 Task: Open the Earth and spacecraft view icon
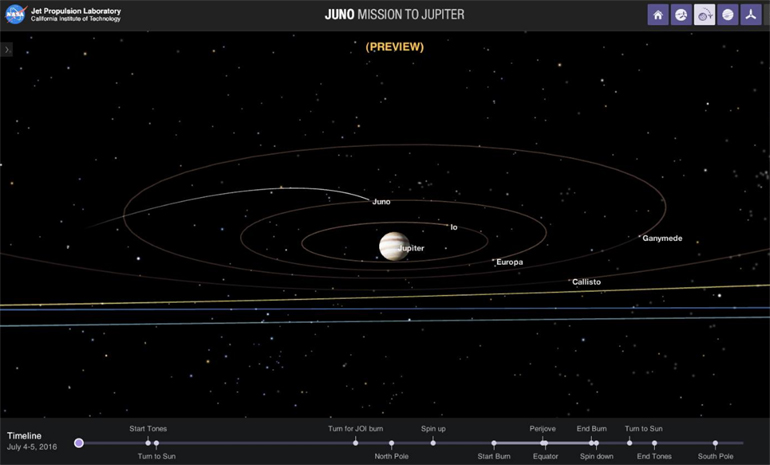click(x=681, y=15)
